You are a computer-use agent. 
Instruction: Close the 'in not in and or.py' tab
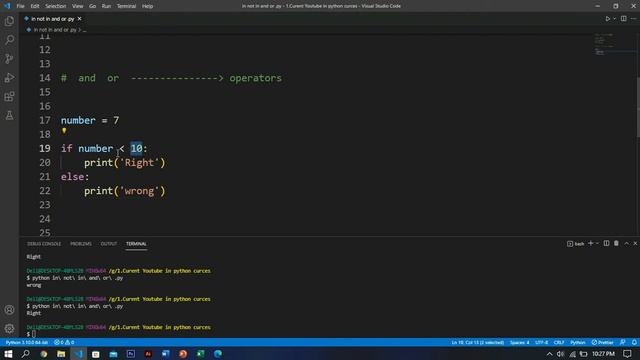click(x=80, y=19)
